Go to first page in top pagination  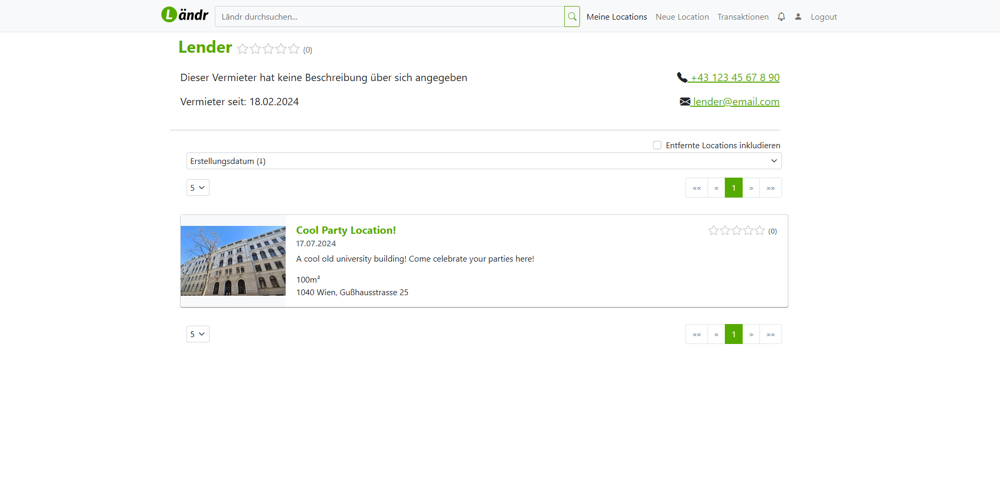tap(696, 187)
